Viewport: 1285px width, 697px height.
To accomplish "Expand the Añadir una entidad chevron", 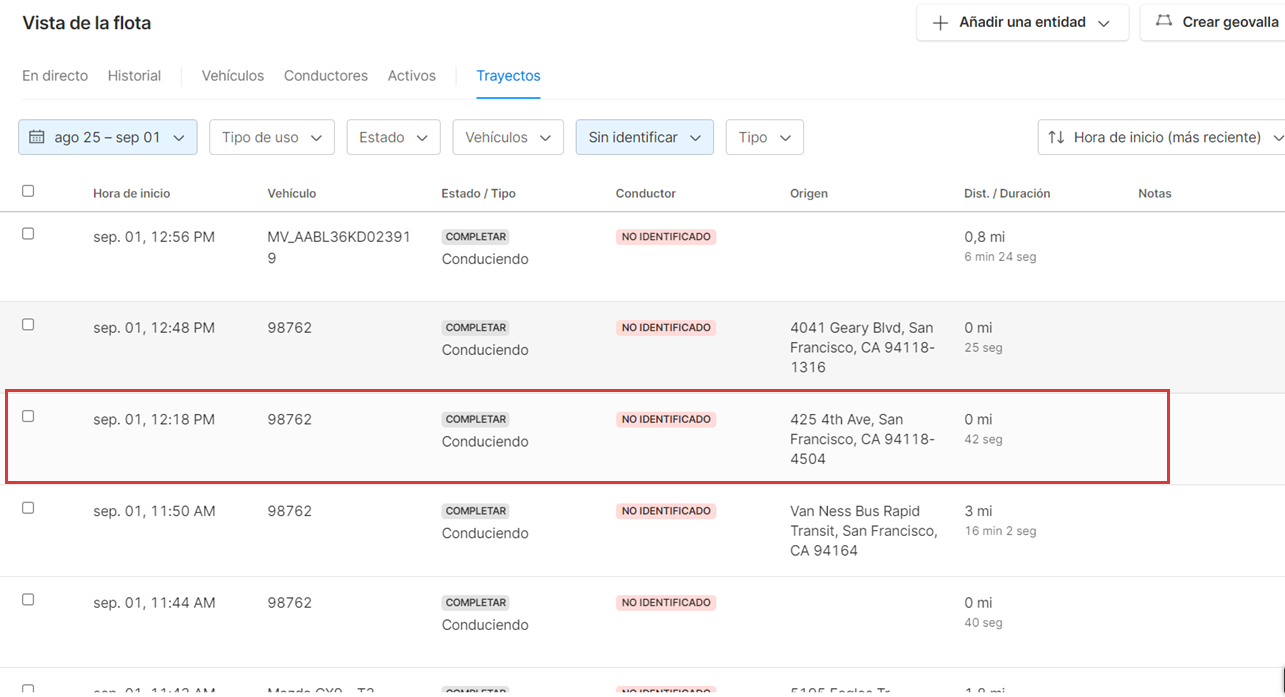I will [x=1104, y=23].
